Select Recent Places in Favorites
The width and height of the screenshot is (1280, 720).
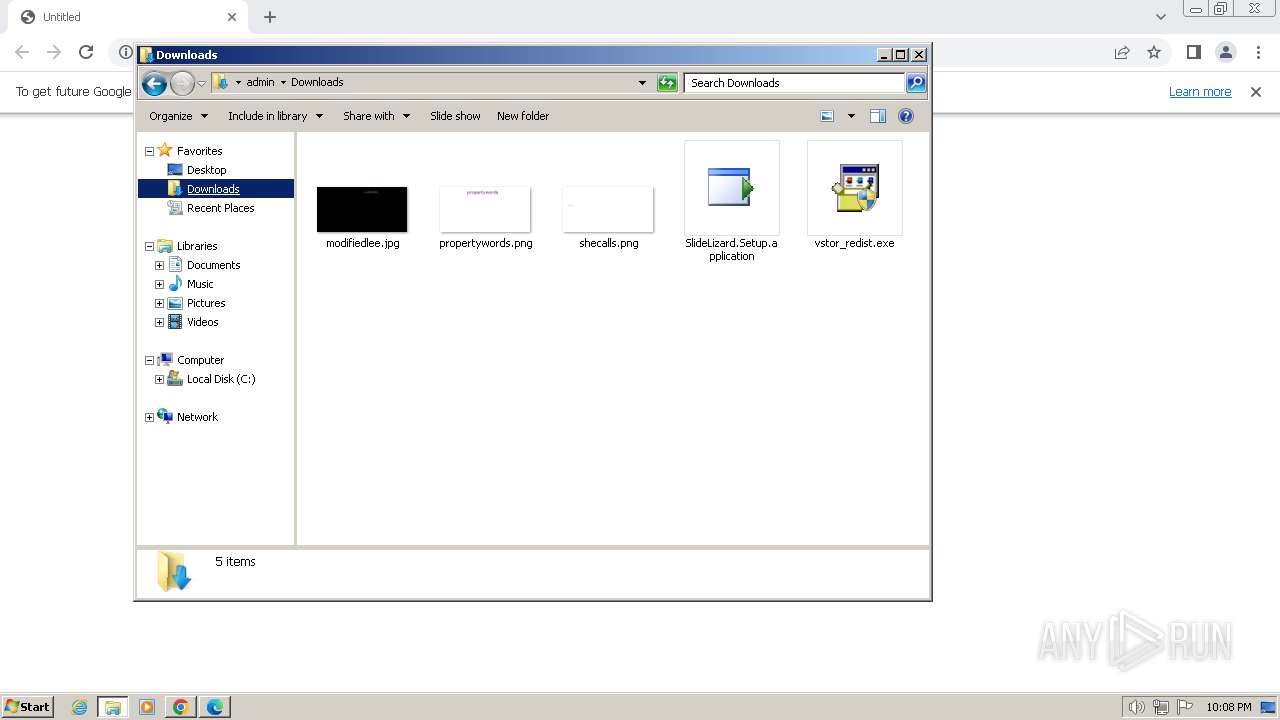pos(220,208)
